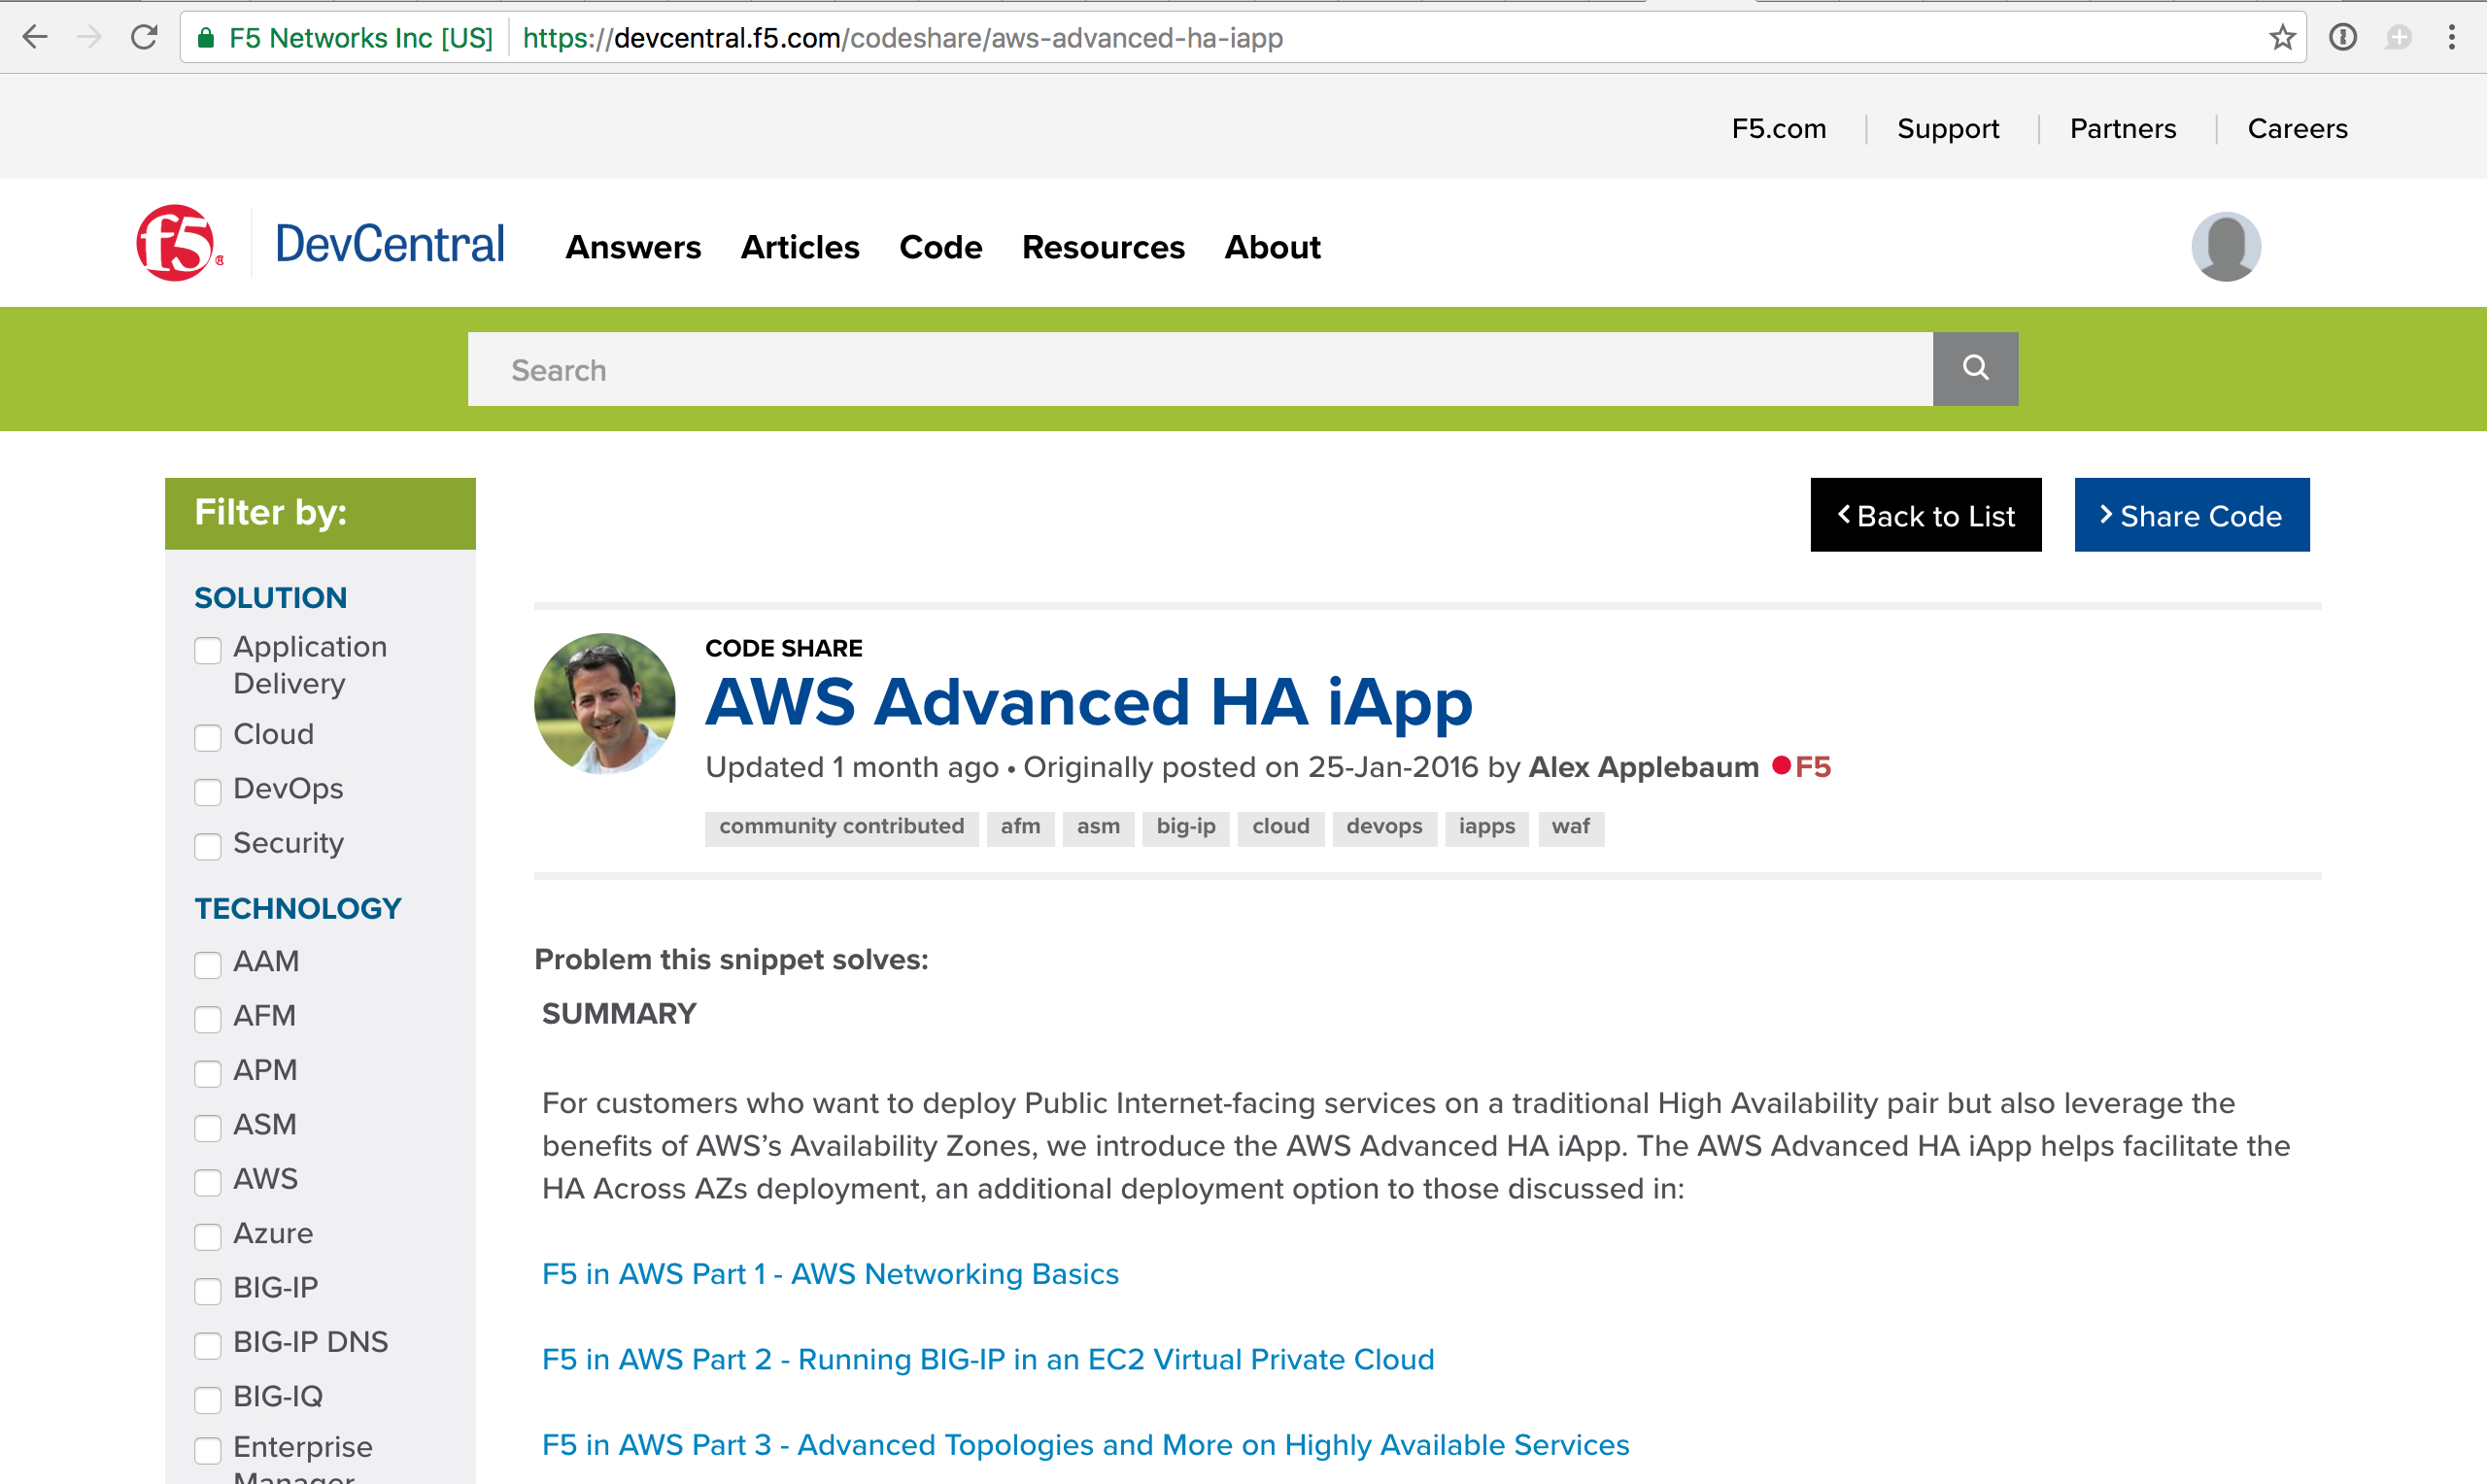Open the About menu
The height and width of the screenshot is (1484, 2487).
1272,247
